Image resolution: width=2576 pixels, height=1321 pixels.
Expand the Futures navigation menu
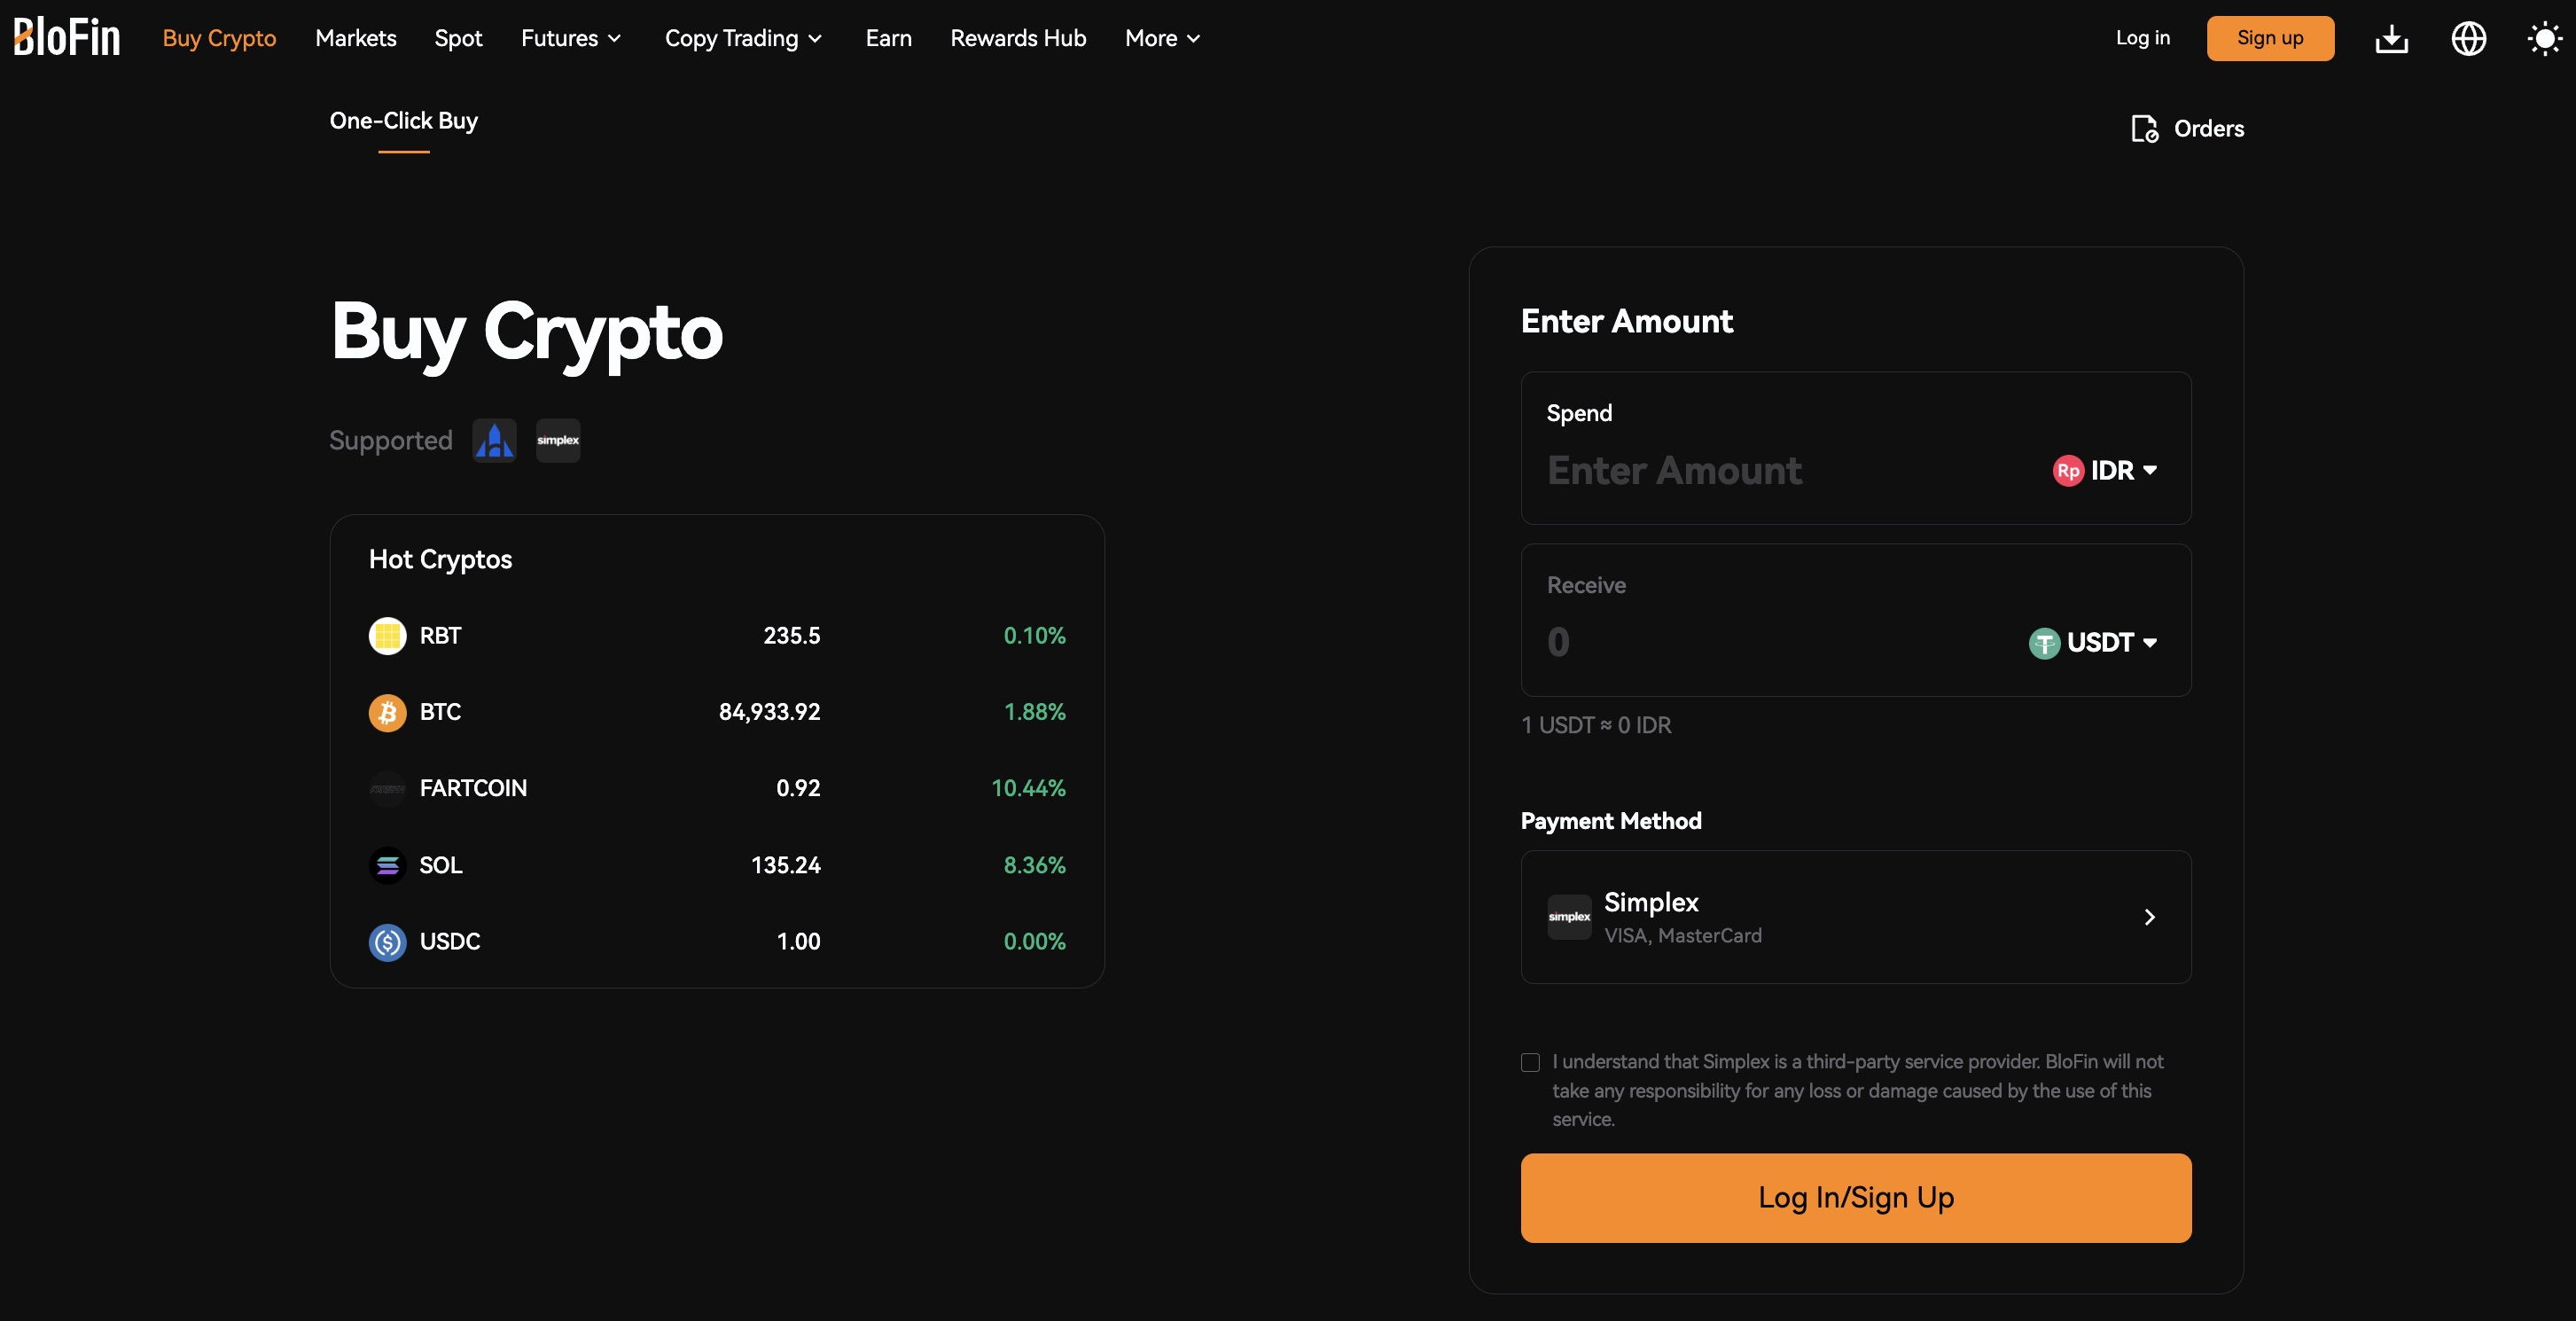tap(571, 38)
